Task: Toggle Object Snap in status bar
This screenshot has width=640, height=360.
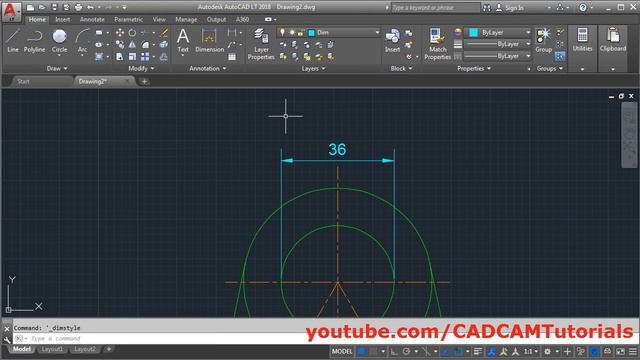Action: 458,351
